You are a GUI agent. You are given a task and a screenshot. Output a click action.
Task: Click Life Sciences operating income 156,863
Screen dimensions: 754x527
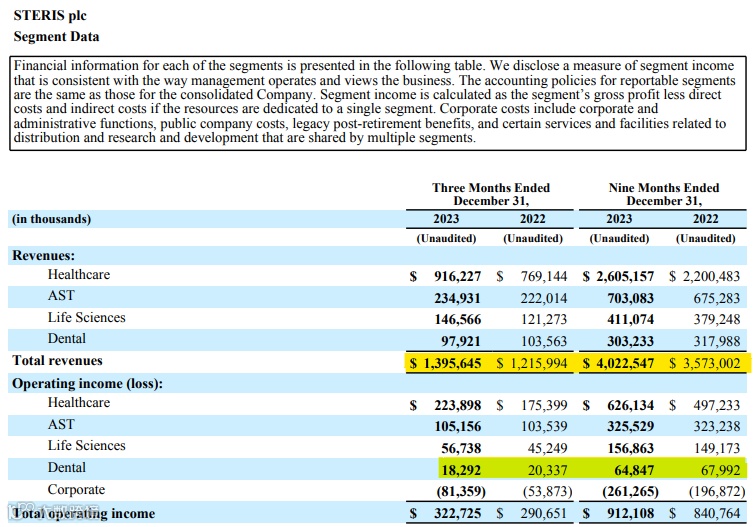click(x=630, y=448)
